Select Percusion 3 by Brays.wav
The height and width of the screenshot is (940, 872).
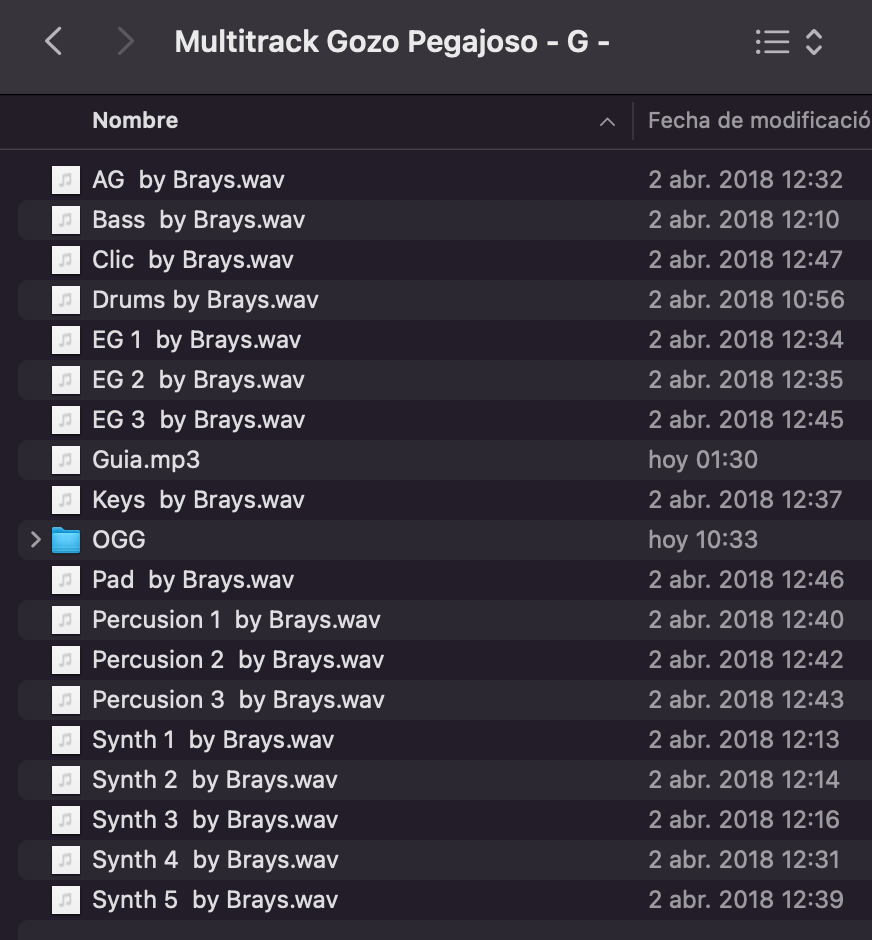(445, 700)
